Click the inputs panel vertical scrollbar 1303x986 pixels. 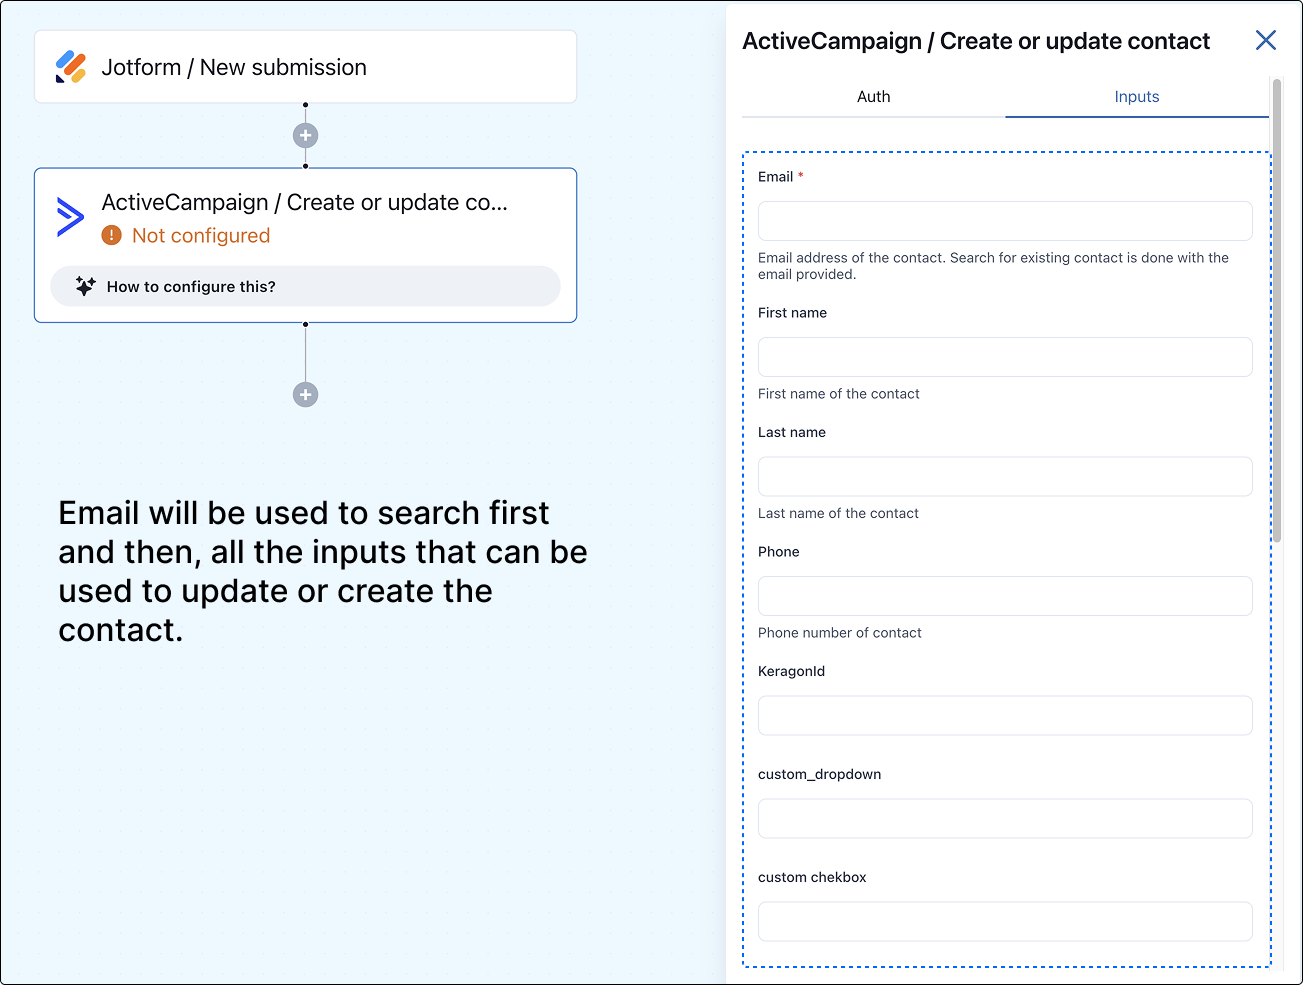point(1277,310)
